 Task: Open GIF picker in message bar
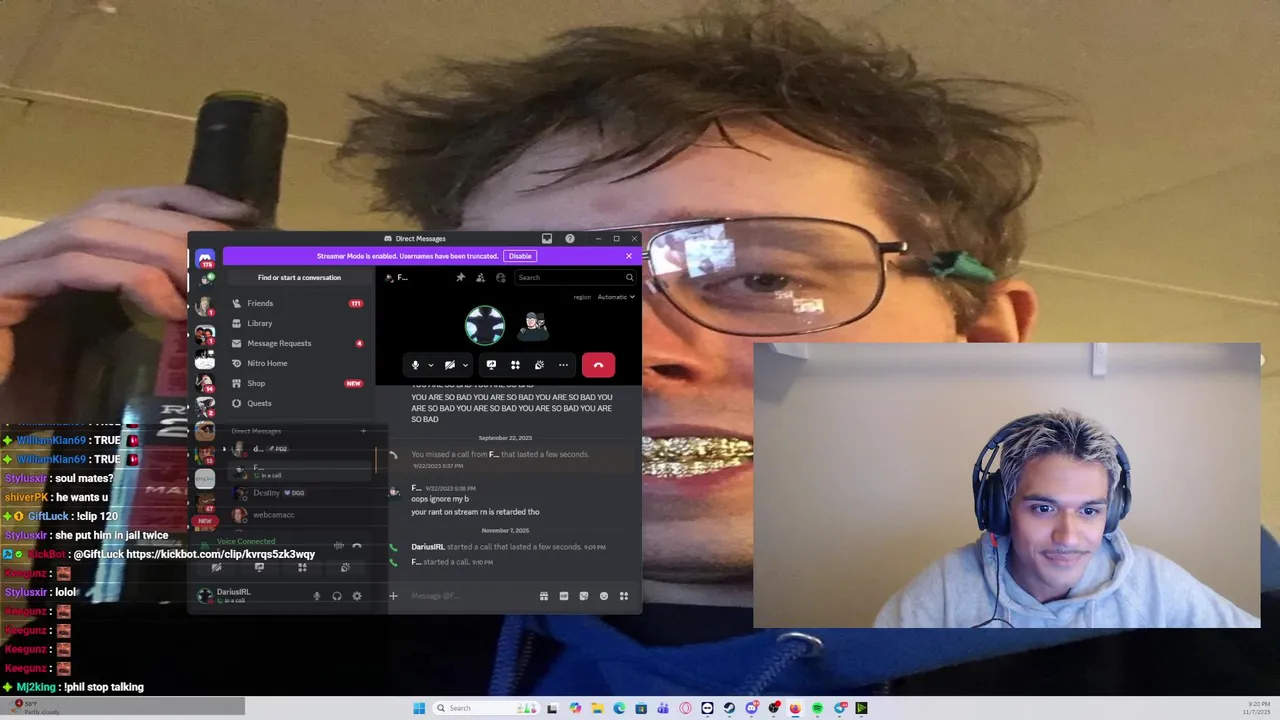pyautogui.click(x=564, y=596)
